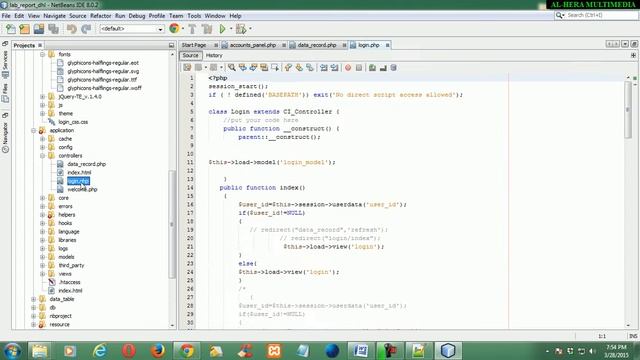
Task: Select the Source view button
Action: [x=190, y=56]
